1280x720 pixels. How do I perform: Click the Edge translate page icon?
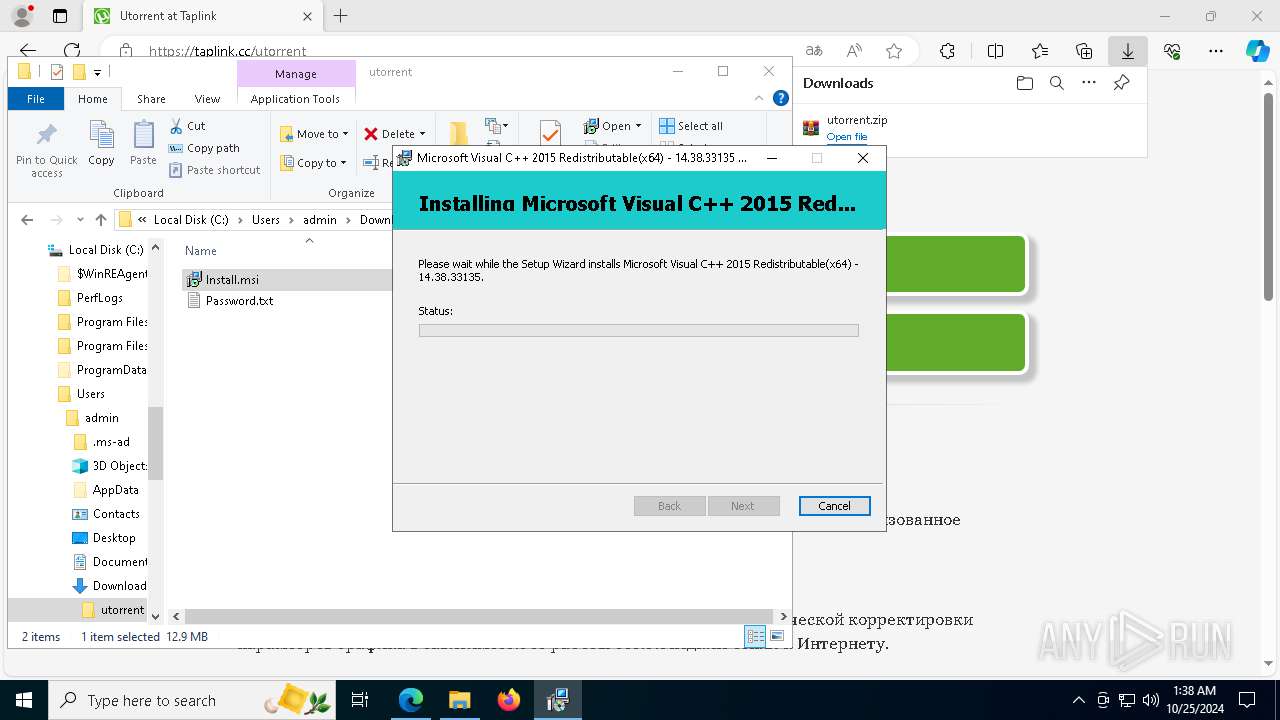[814, 51]
